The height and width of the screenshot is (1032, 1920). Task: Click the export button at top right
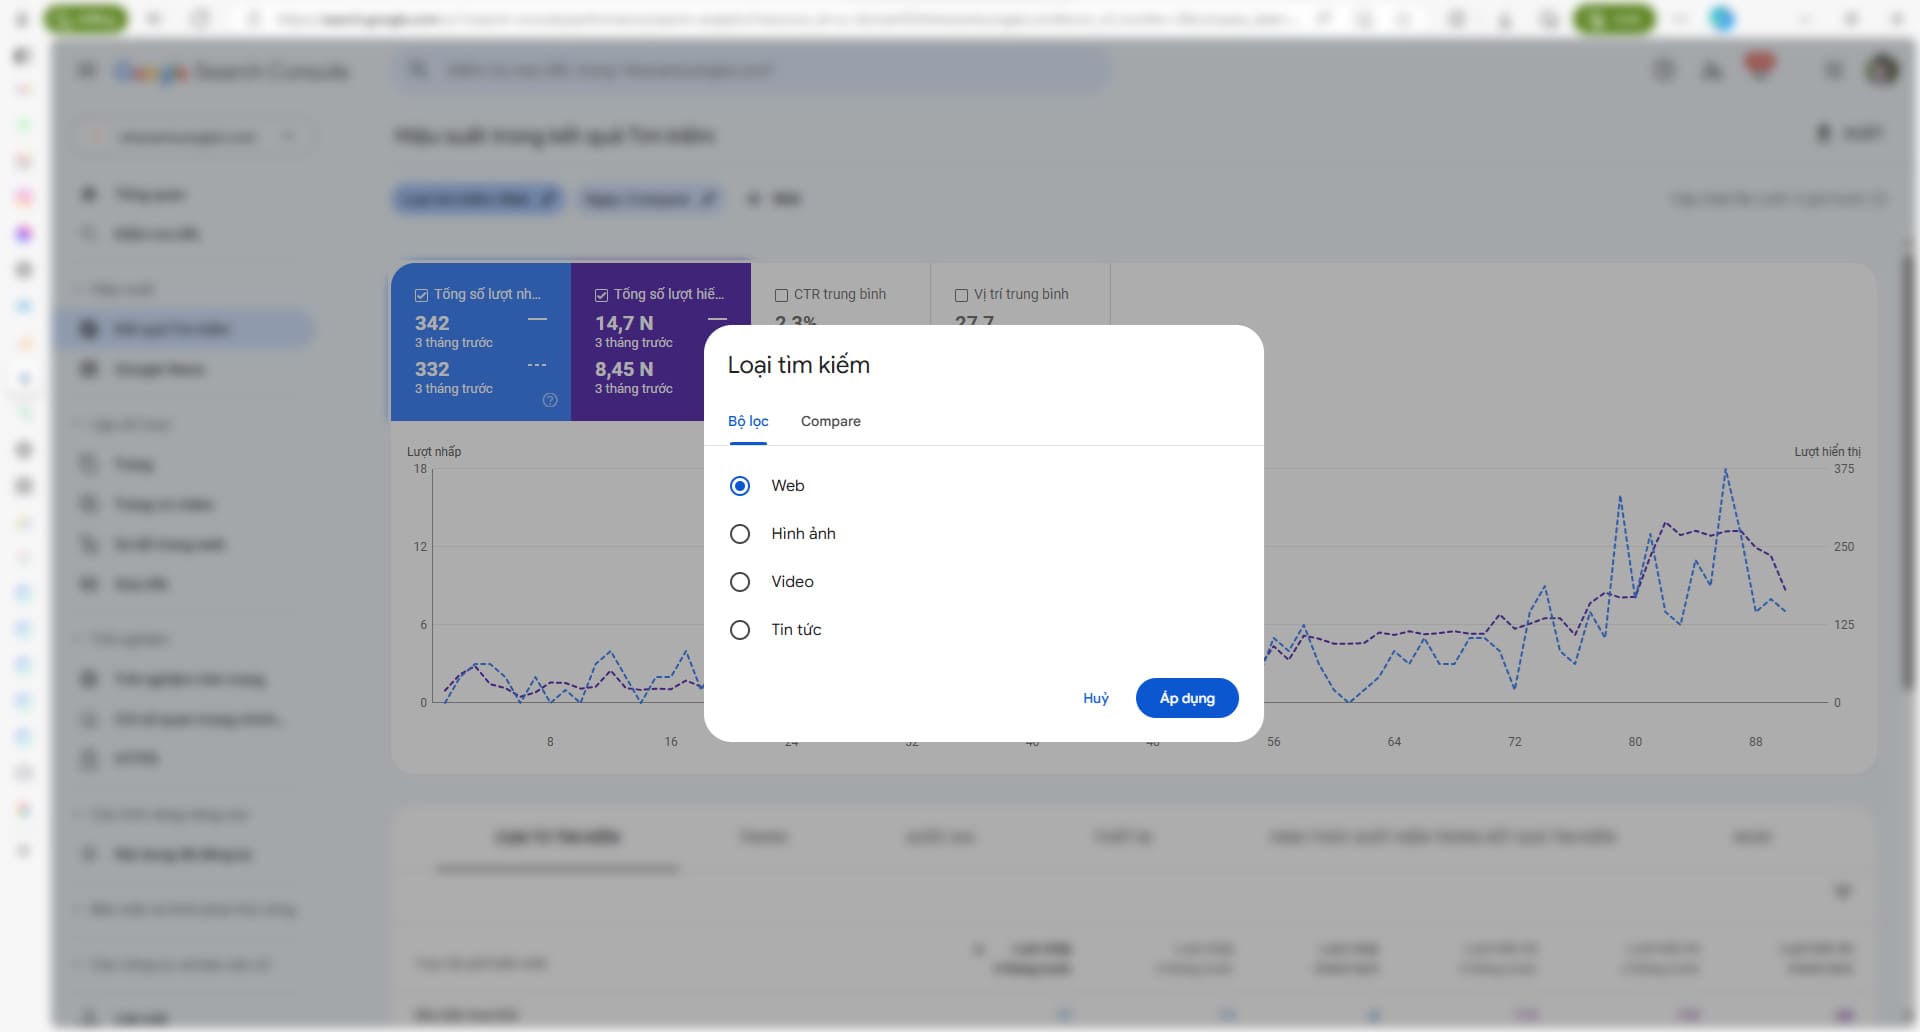tap(1849, 134)
